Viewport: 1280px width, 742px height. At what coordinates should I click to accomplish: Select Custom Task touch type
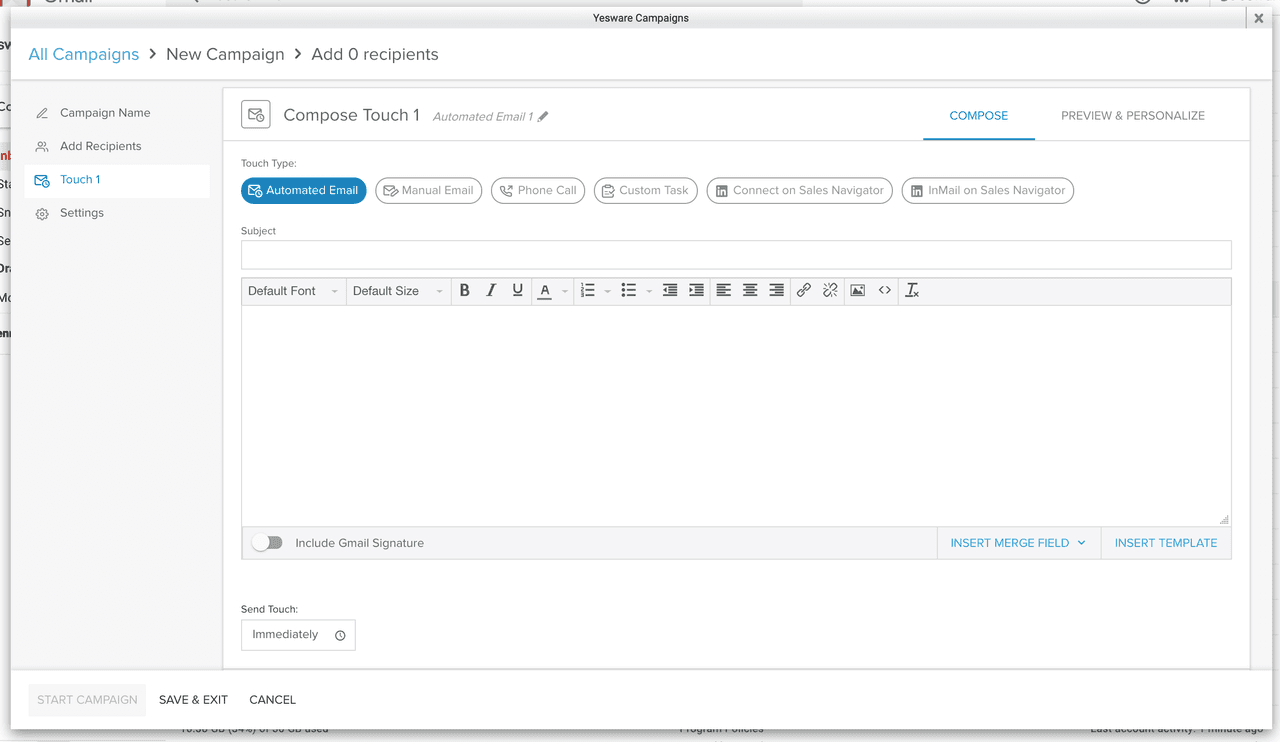coord(645,190)
